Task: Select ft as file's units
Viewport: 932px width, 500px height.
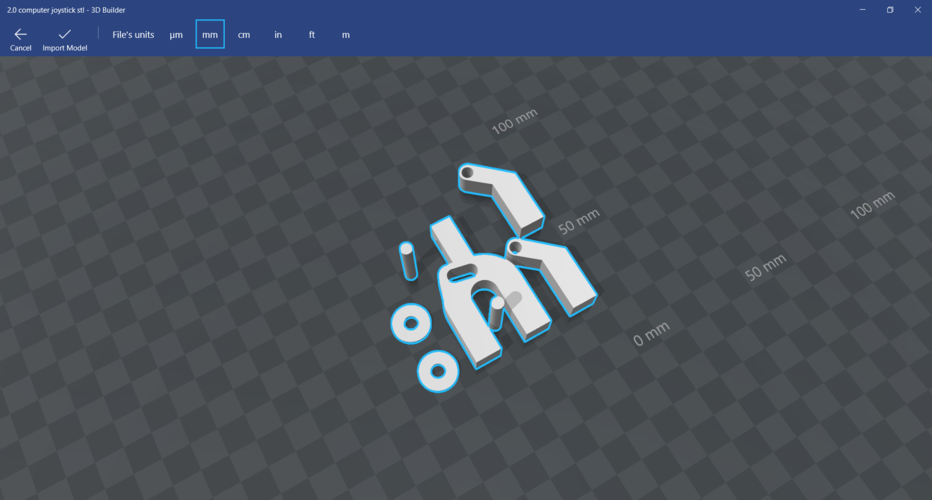Action: [x=311, y=34]
